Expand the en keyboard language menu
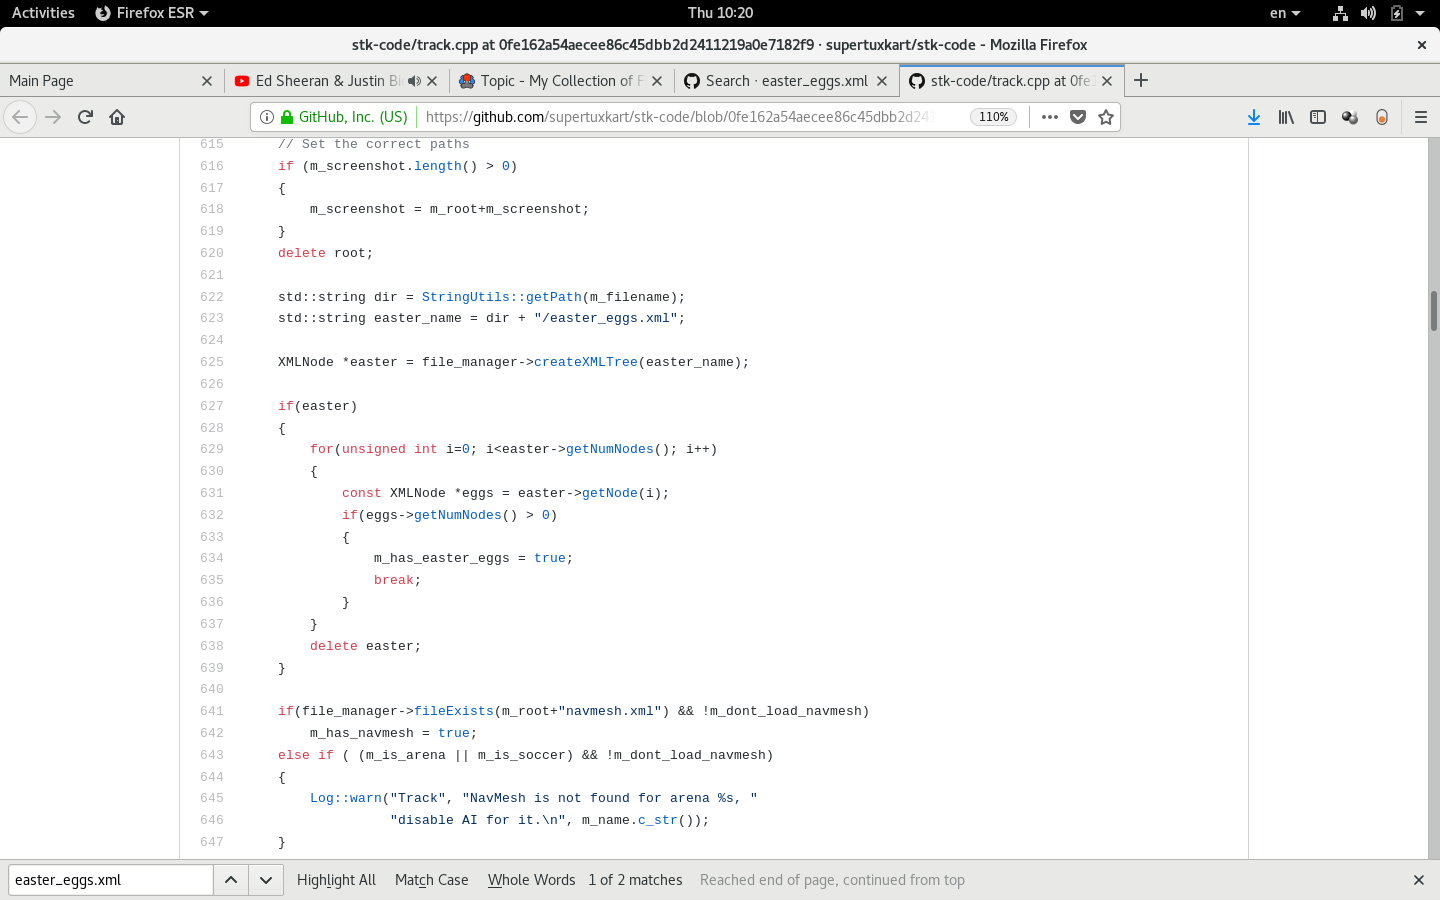This screenshot has width=1440, height=900. click(1284, 13)
